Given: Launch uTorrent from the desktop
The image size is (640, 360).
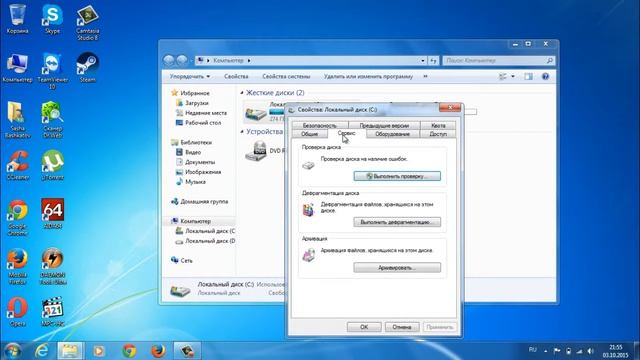Looking at the screenshot, I should point(52,165).
